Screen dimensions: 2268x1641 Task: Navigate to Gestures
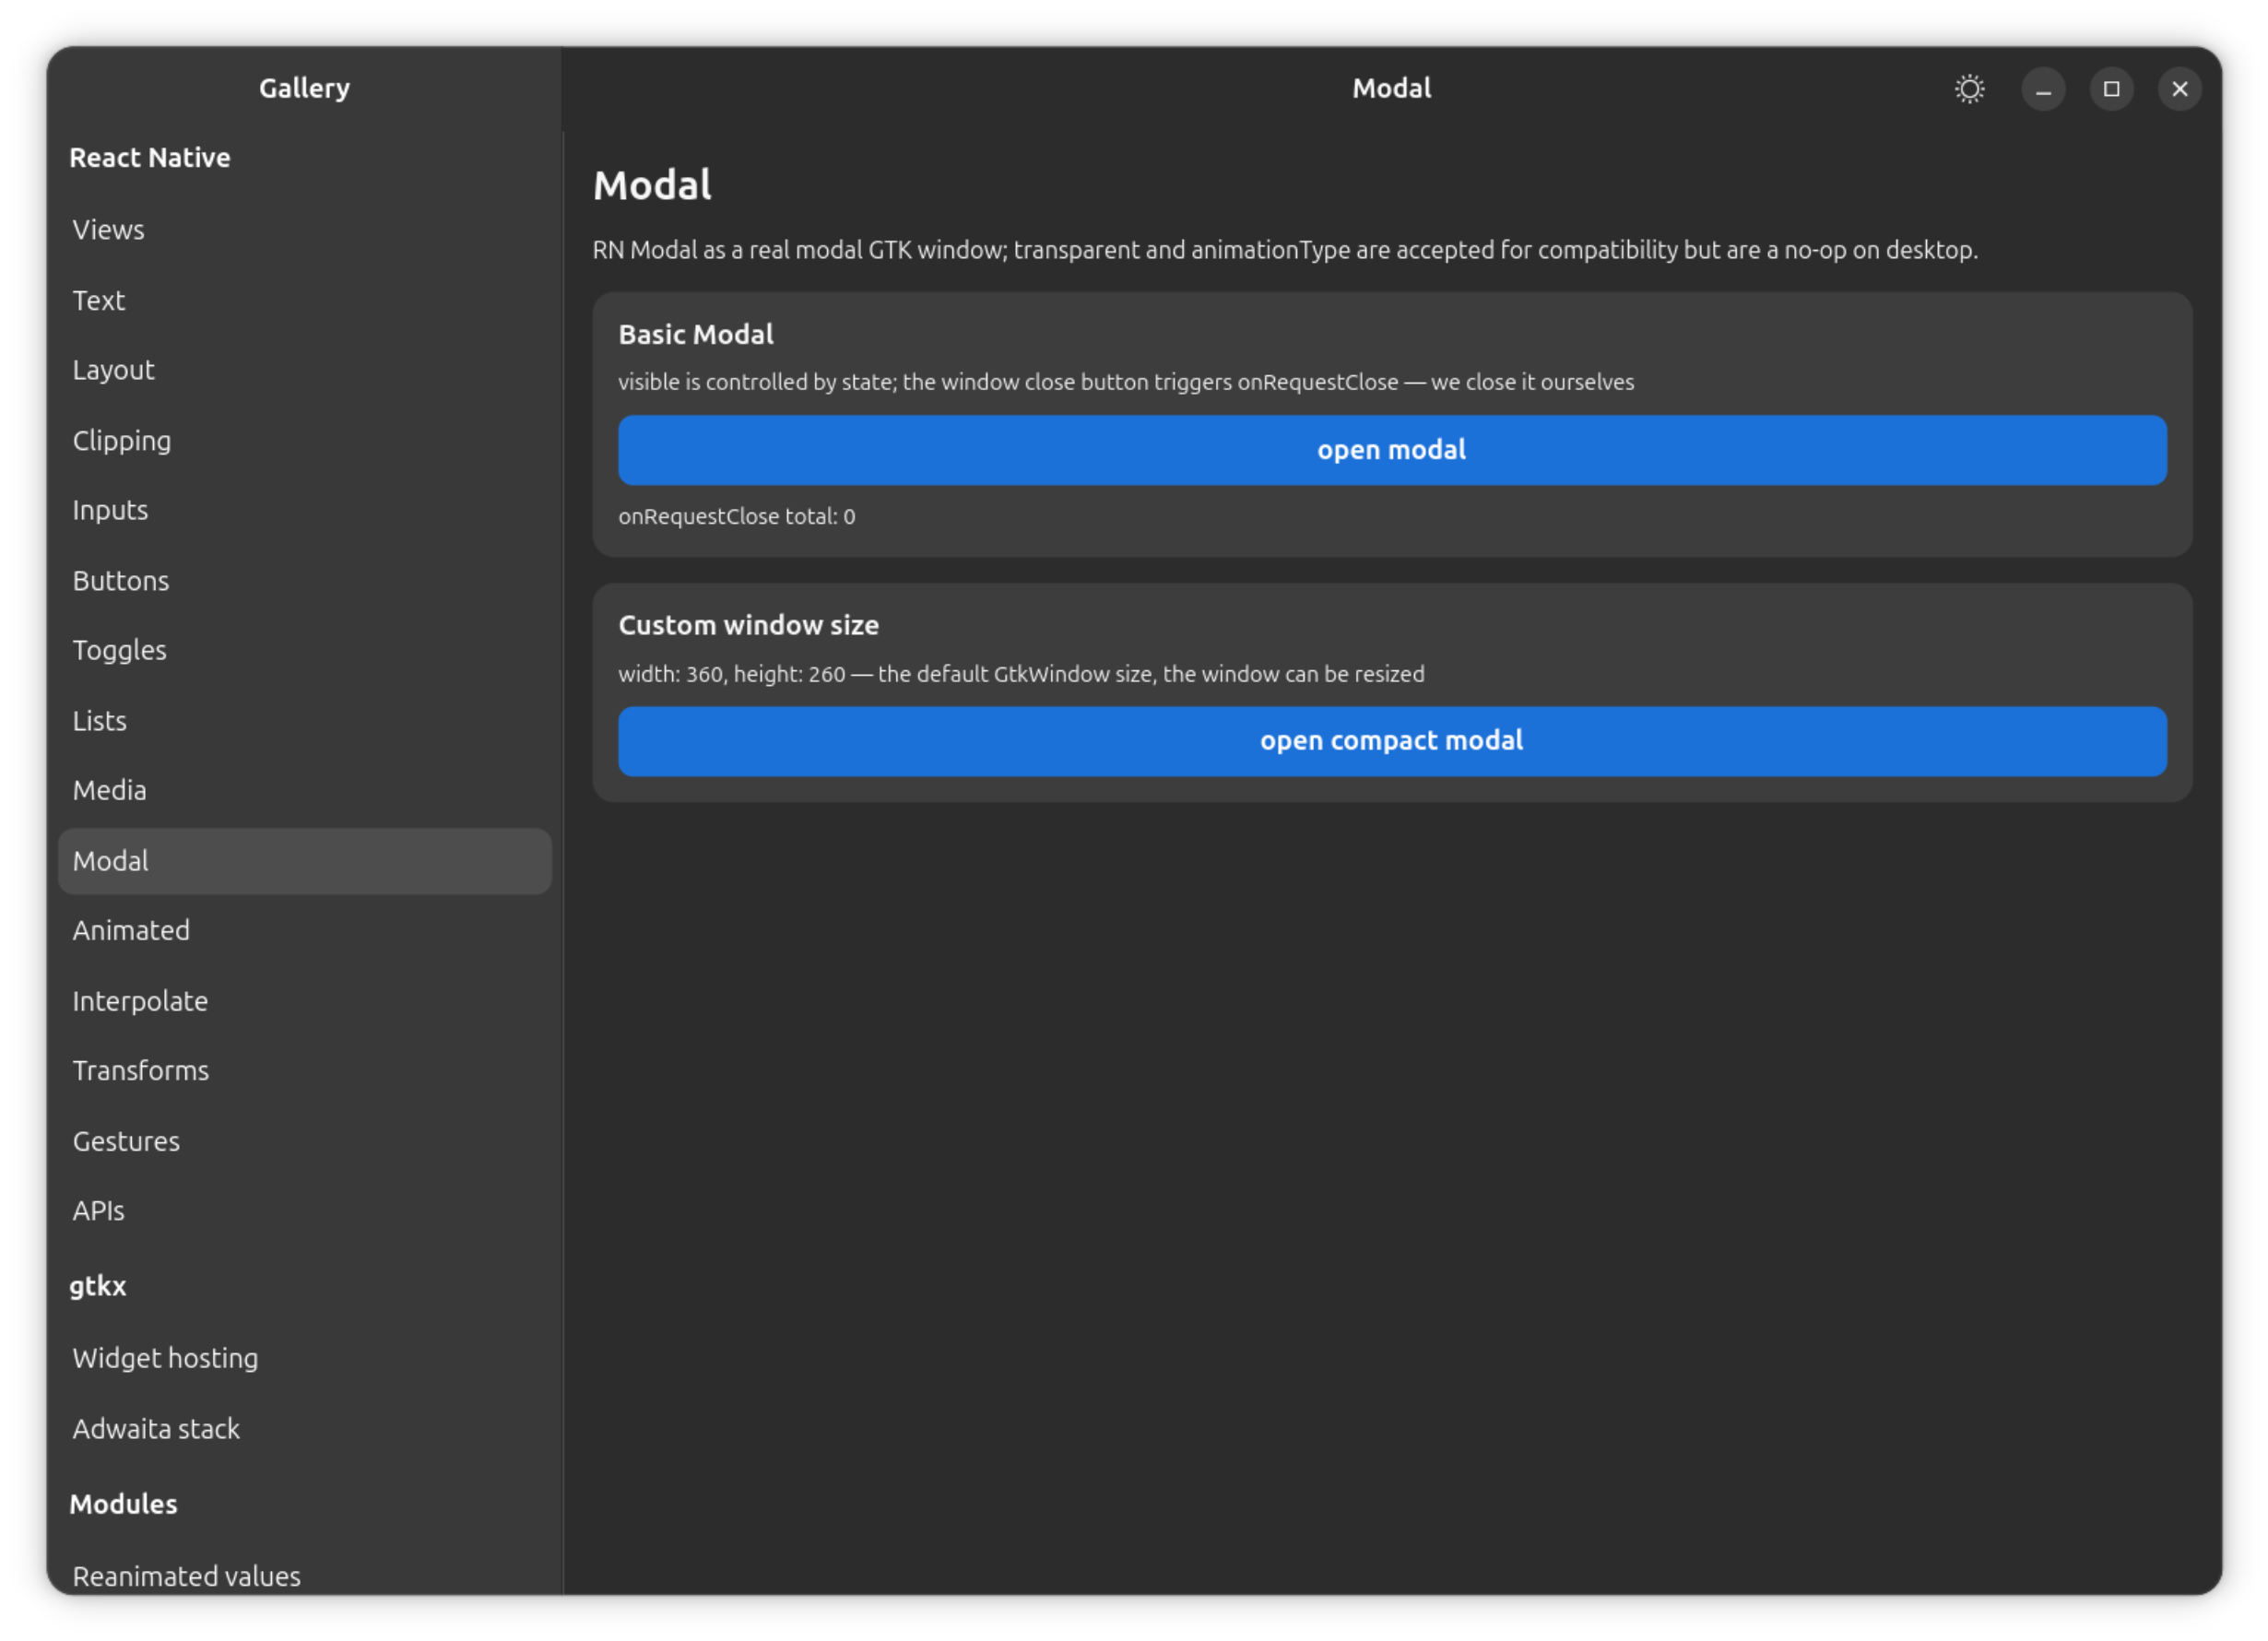(x=305, y=1141)
